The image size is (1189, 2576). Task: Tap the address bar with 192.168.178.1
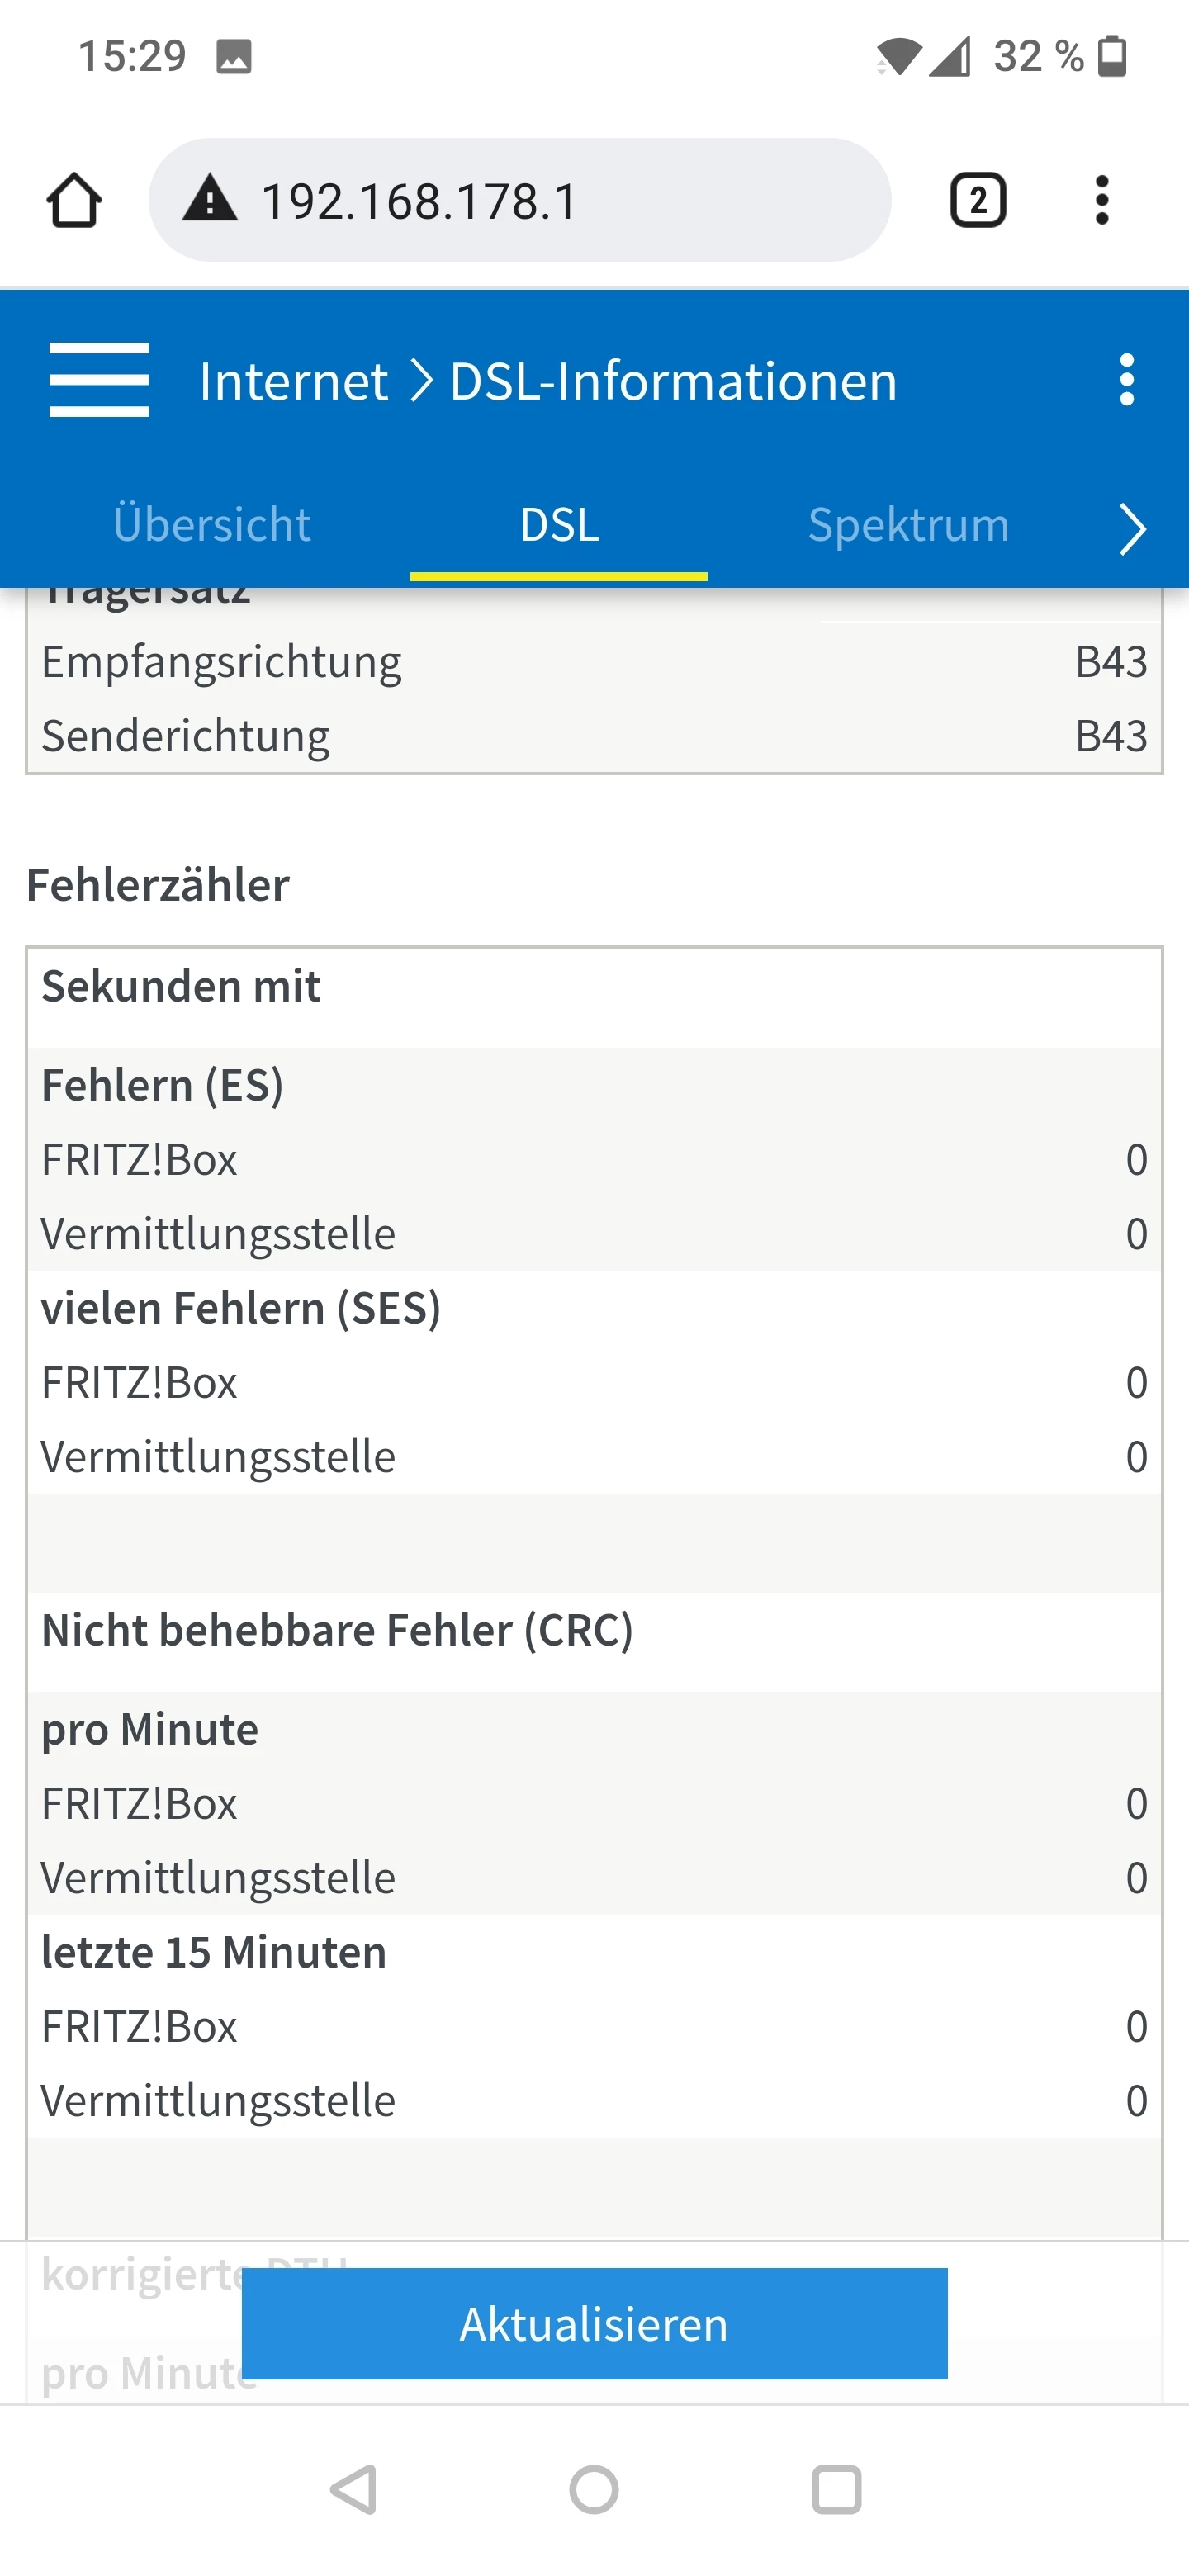coord(520,201)
